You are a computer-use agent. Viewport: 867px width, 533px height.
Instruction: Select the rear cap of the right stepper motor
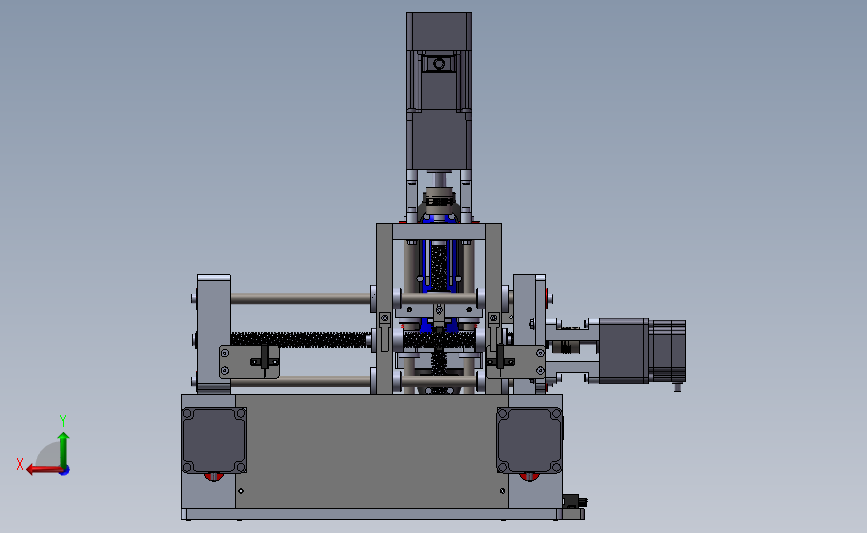[x=667, y=351]
